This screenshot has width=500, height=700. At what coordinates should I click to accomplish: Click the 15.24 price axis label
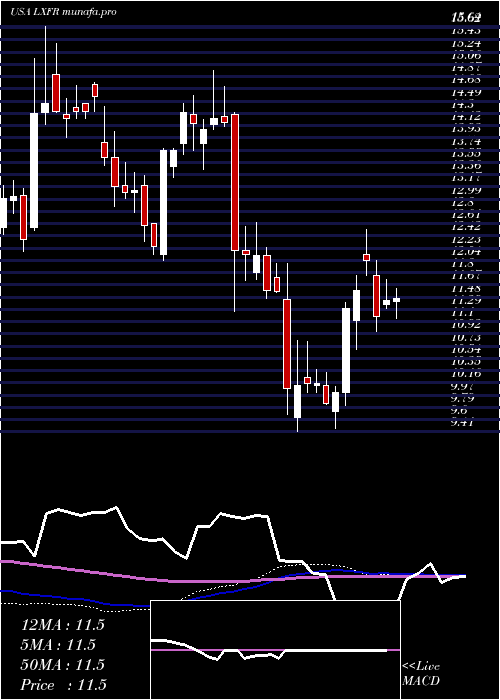click(467, 43)
